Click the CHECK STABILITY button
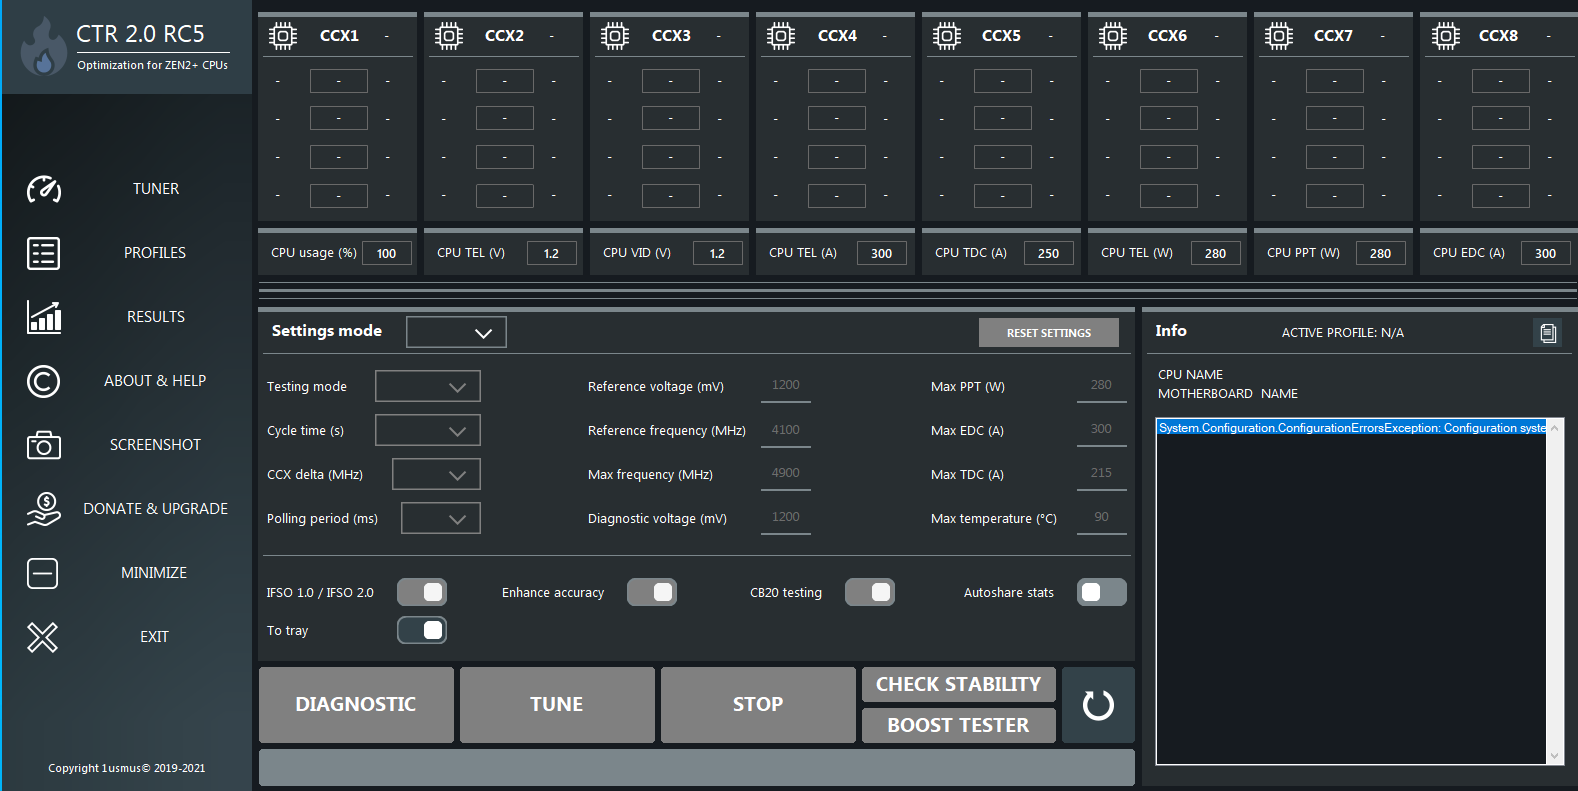Image resolution: width=1578 pixels, height=791 pixels. [x=959, y=684]
